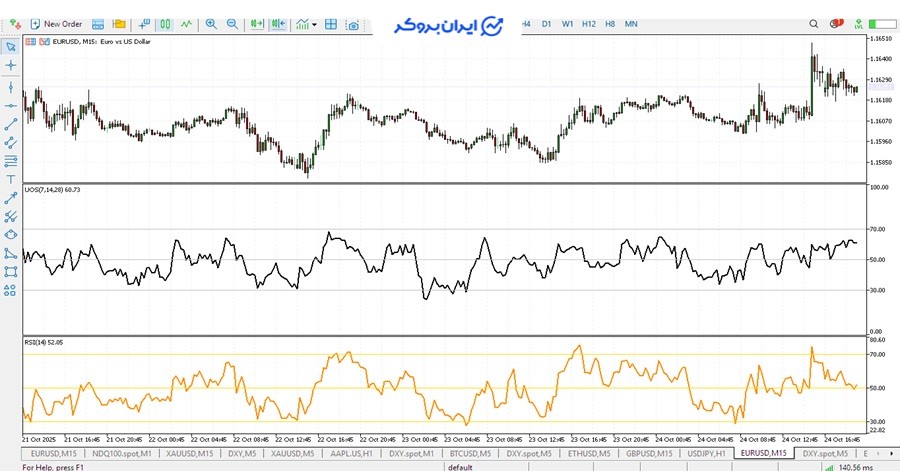
Task: Select the text label tool
Action: pos(11,179)
